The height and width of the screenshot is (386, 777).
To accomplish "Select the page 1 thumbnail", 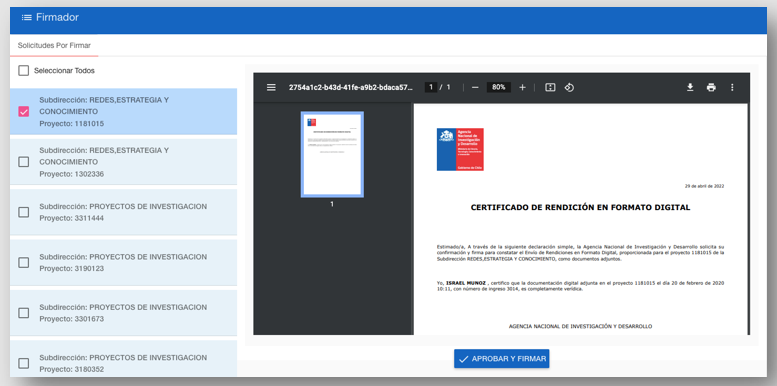I will pyautogui.click(x=332, y=154).
